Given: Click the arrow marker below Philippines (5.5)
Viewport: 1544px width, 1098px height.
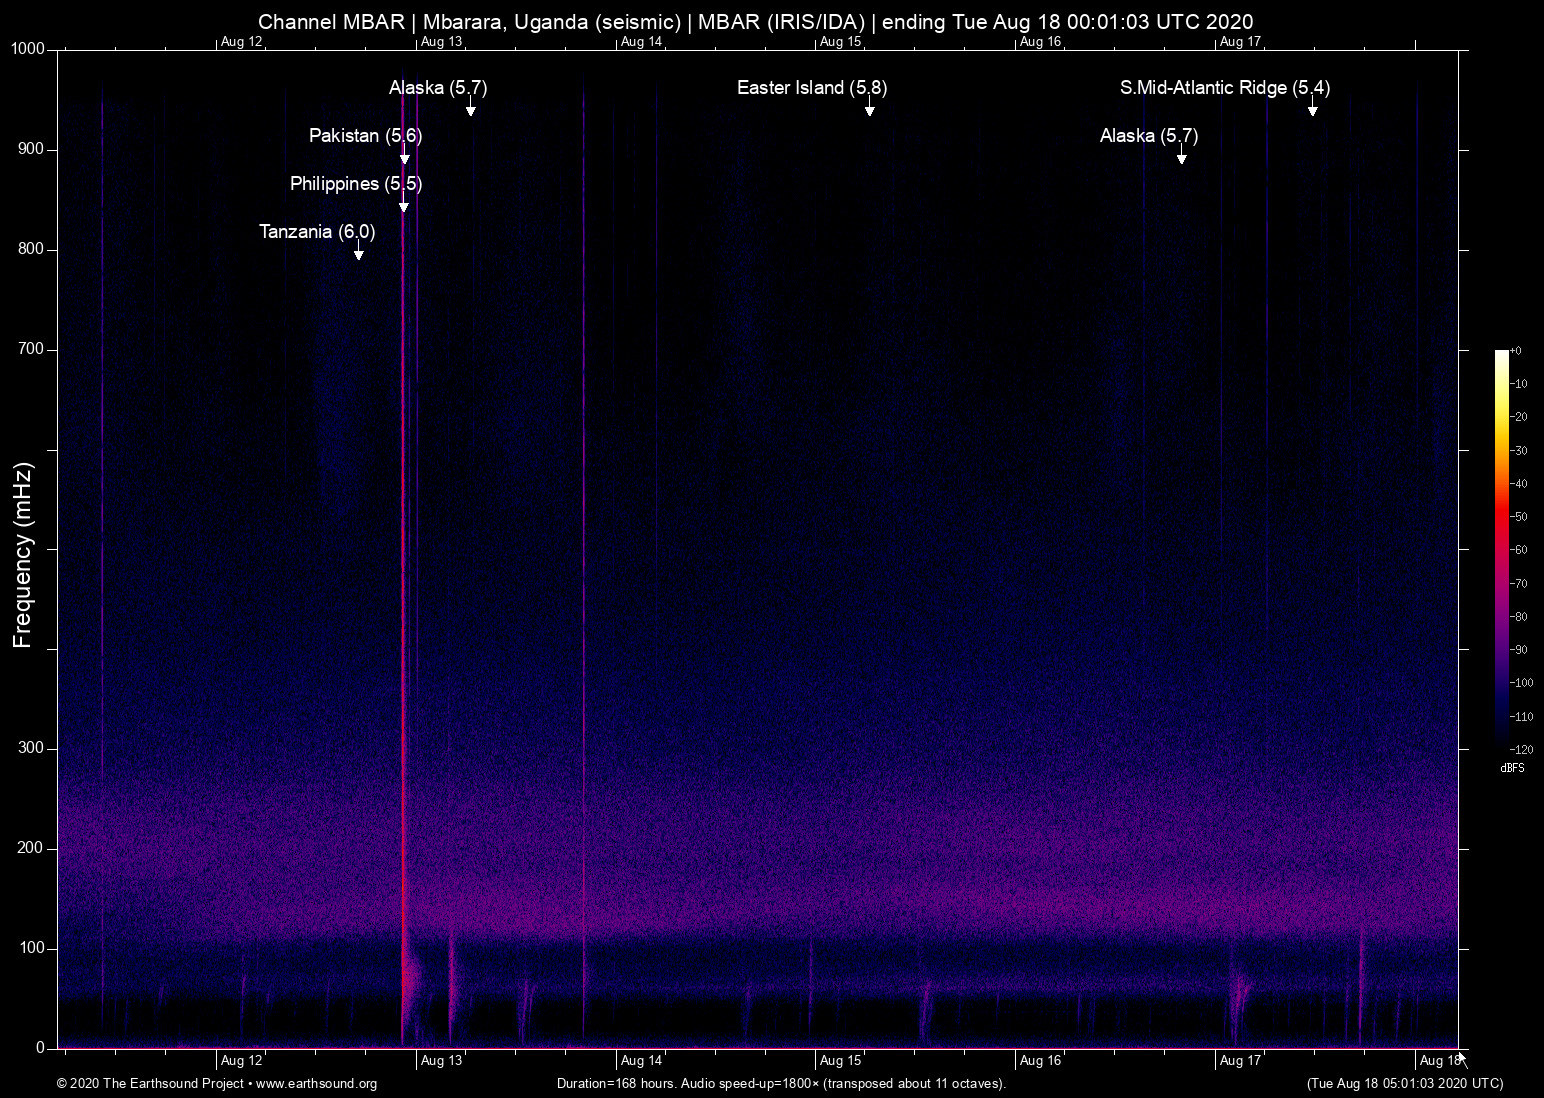Looking at the screenshot, I should pos(404,206).
